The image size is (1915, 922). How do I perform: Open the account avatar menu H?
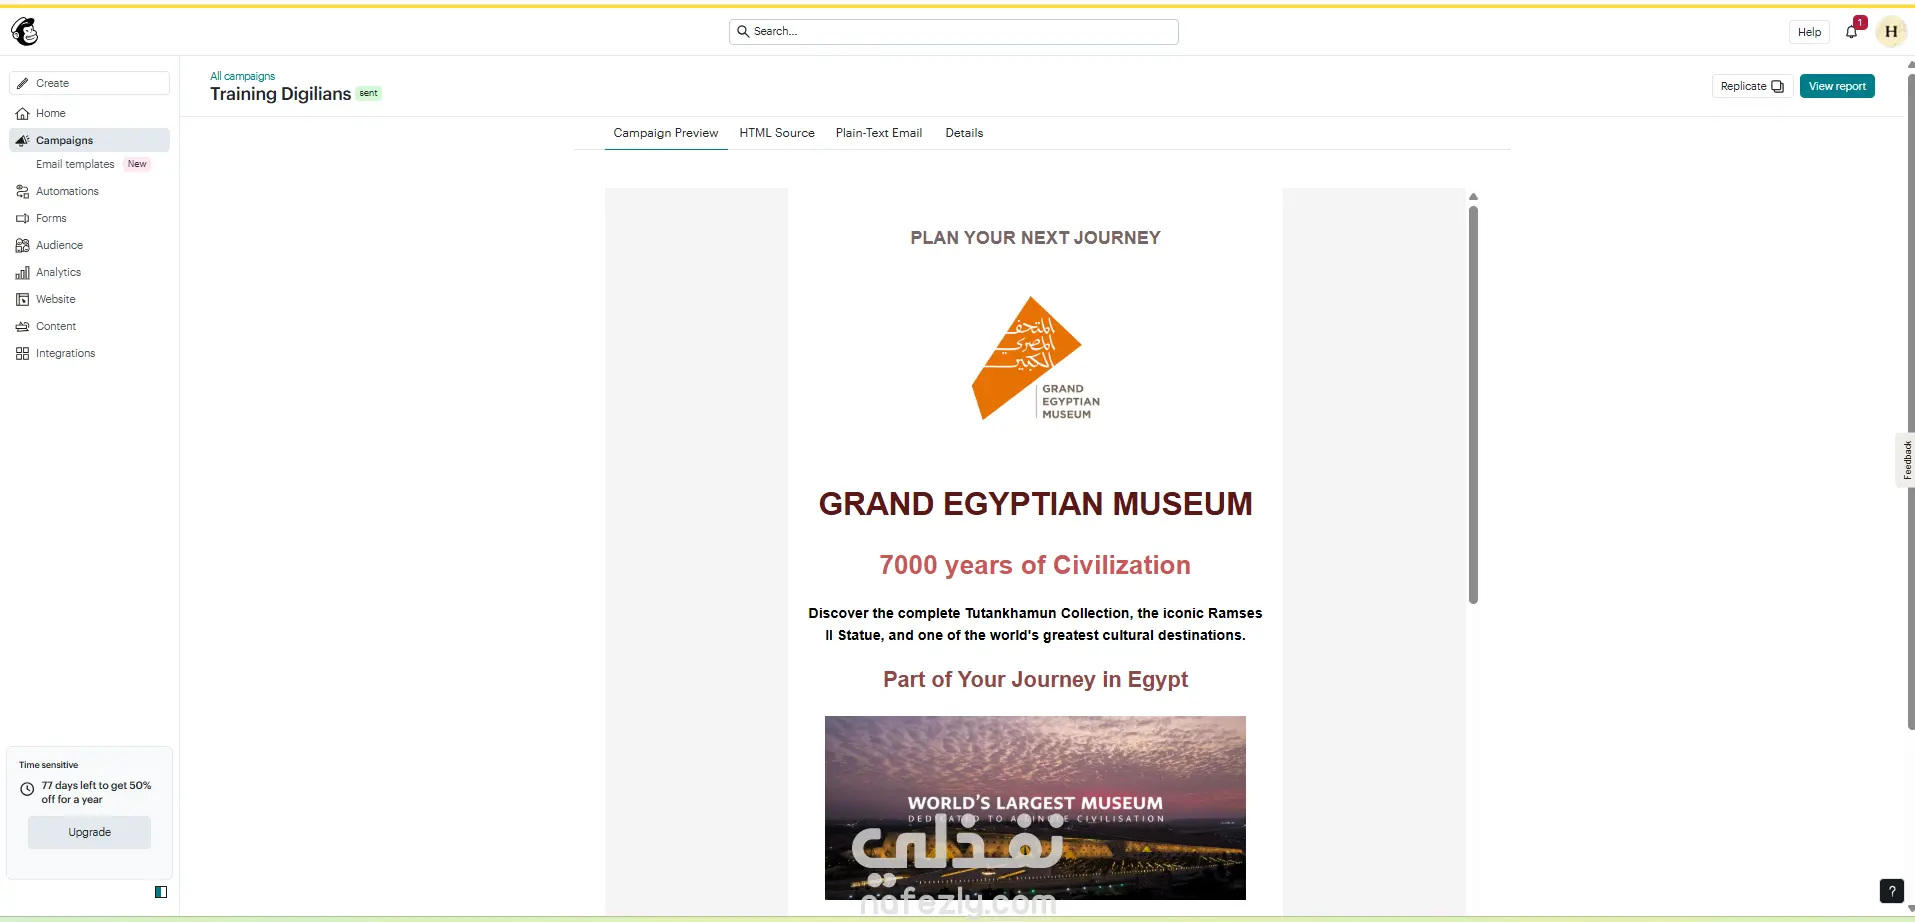point(1891,31)
